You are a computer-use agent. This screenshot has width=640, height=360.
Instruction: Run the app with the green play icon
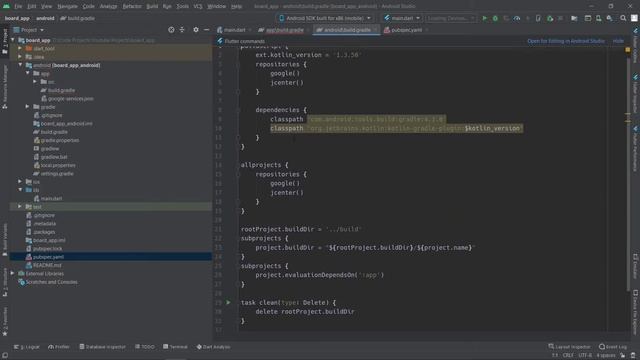(x=484, y=18)
